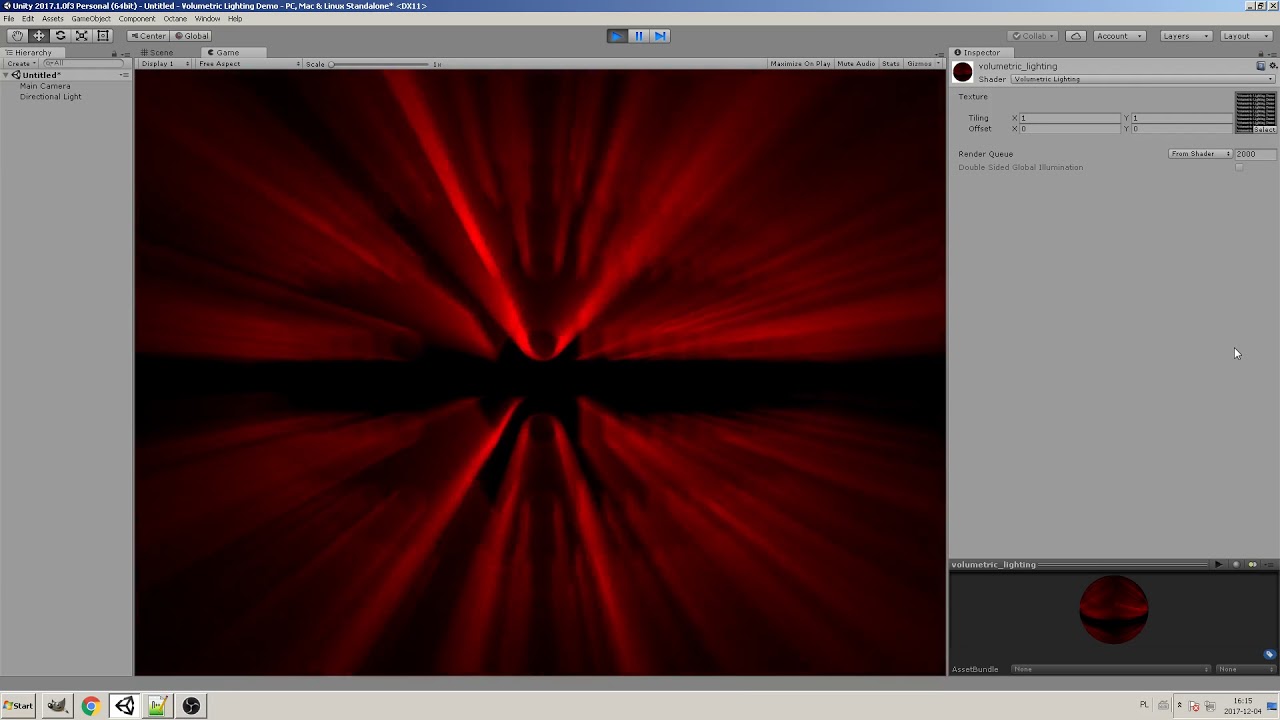
Task: Open the GameObject menu
Action: 91,19
